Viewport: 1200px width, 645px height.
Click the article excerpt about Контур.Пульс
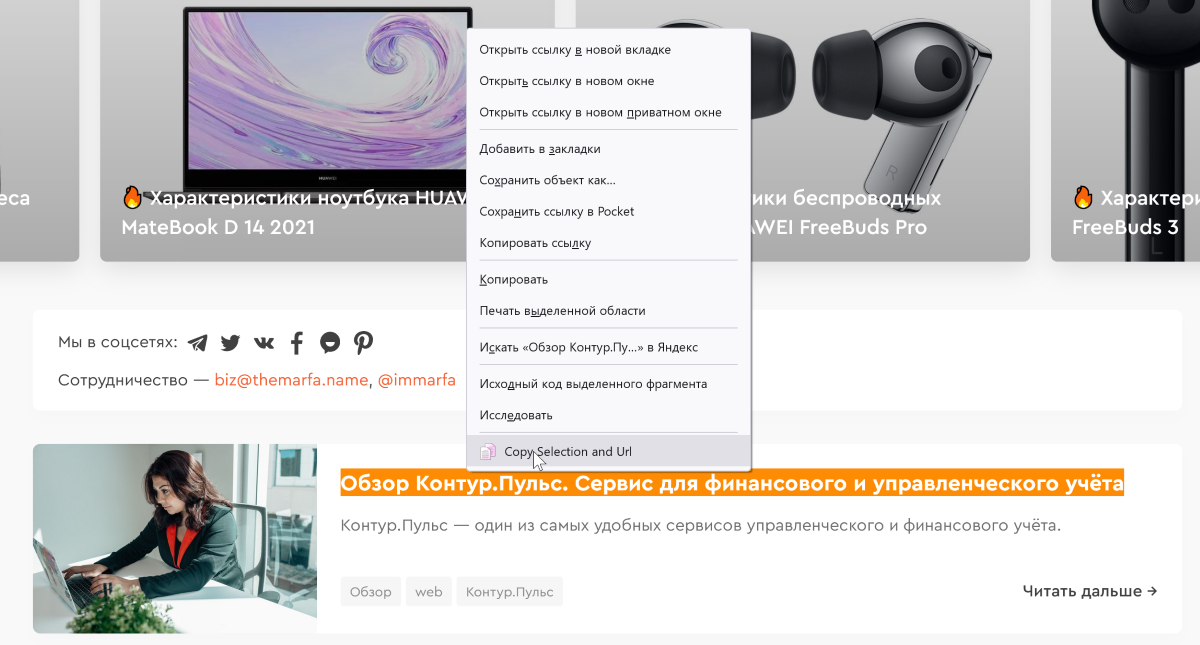click(x=700, y=525)
